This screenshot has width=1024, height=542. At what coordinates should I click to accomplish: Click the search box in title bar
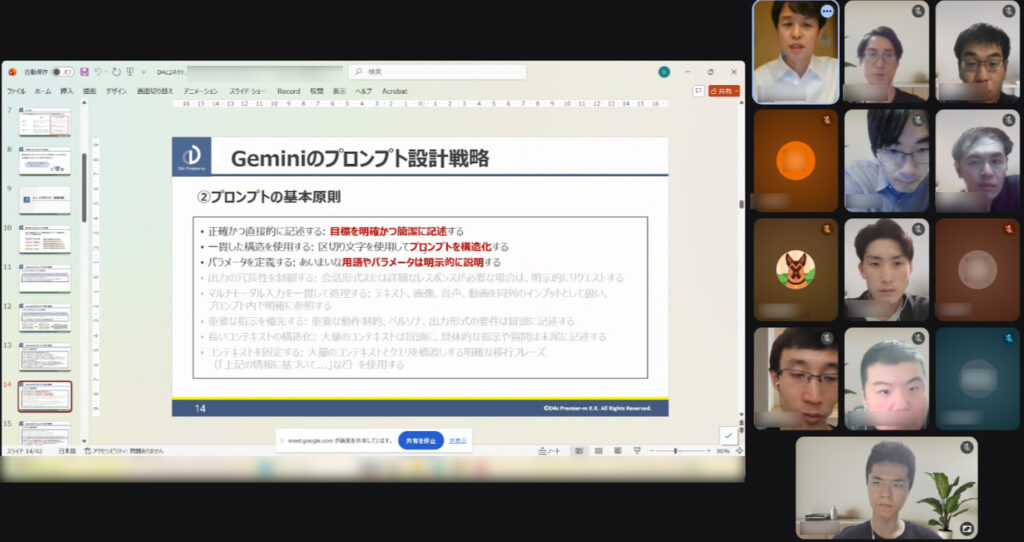(x=437, y=72)
